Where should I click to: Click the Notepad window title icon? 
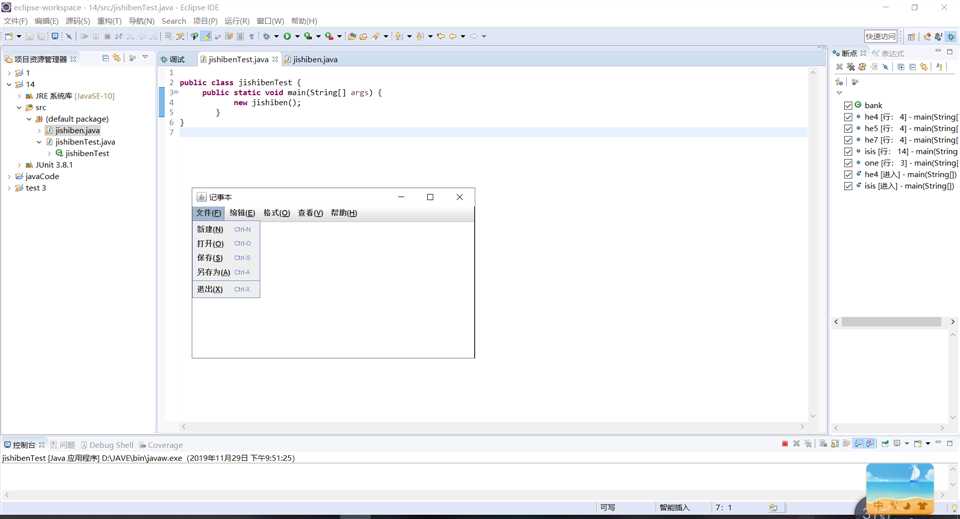[x=201, y=197]
